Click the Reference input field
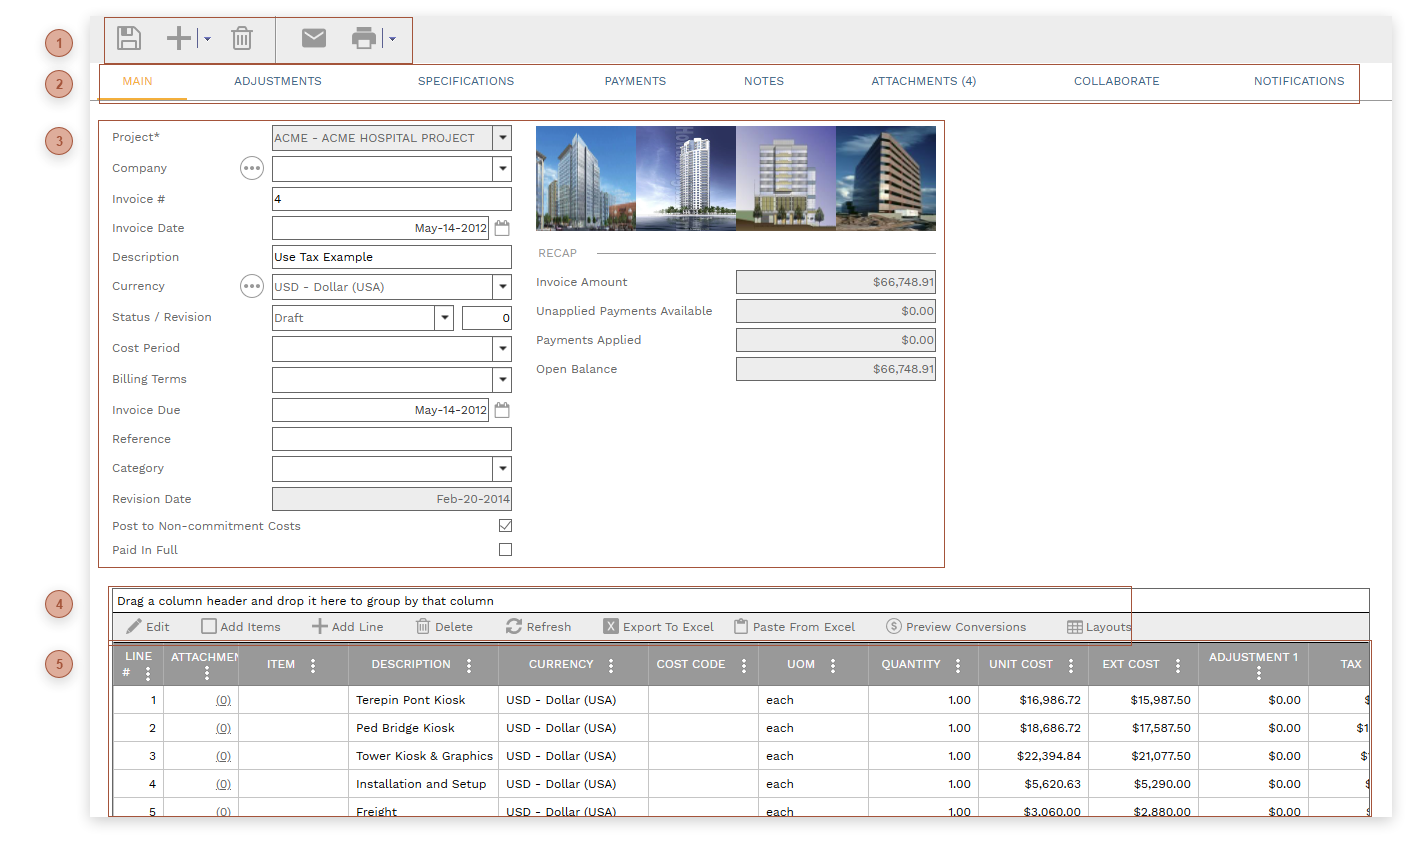 click(391, 438)
